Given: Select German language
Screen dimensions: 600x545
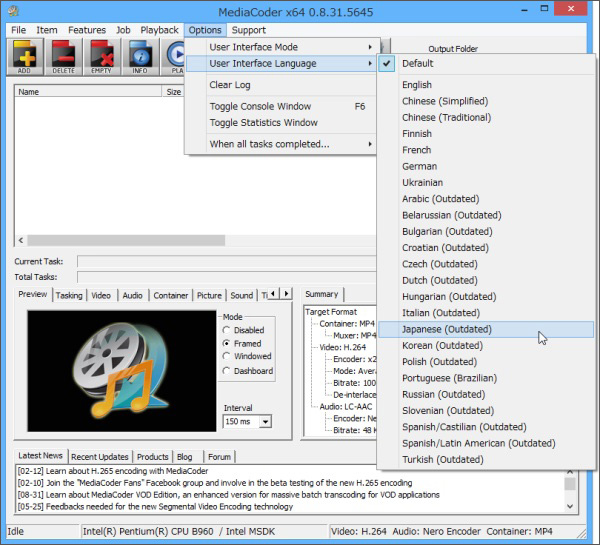Looking at the screenshot, I should click(486, 166).
